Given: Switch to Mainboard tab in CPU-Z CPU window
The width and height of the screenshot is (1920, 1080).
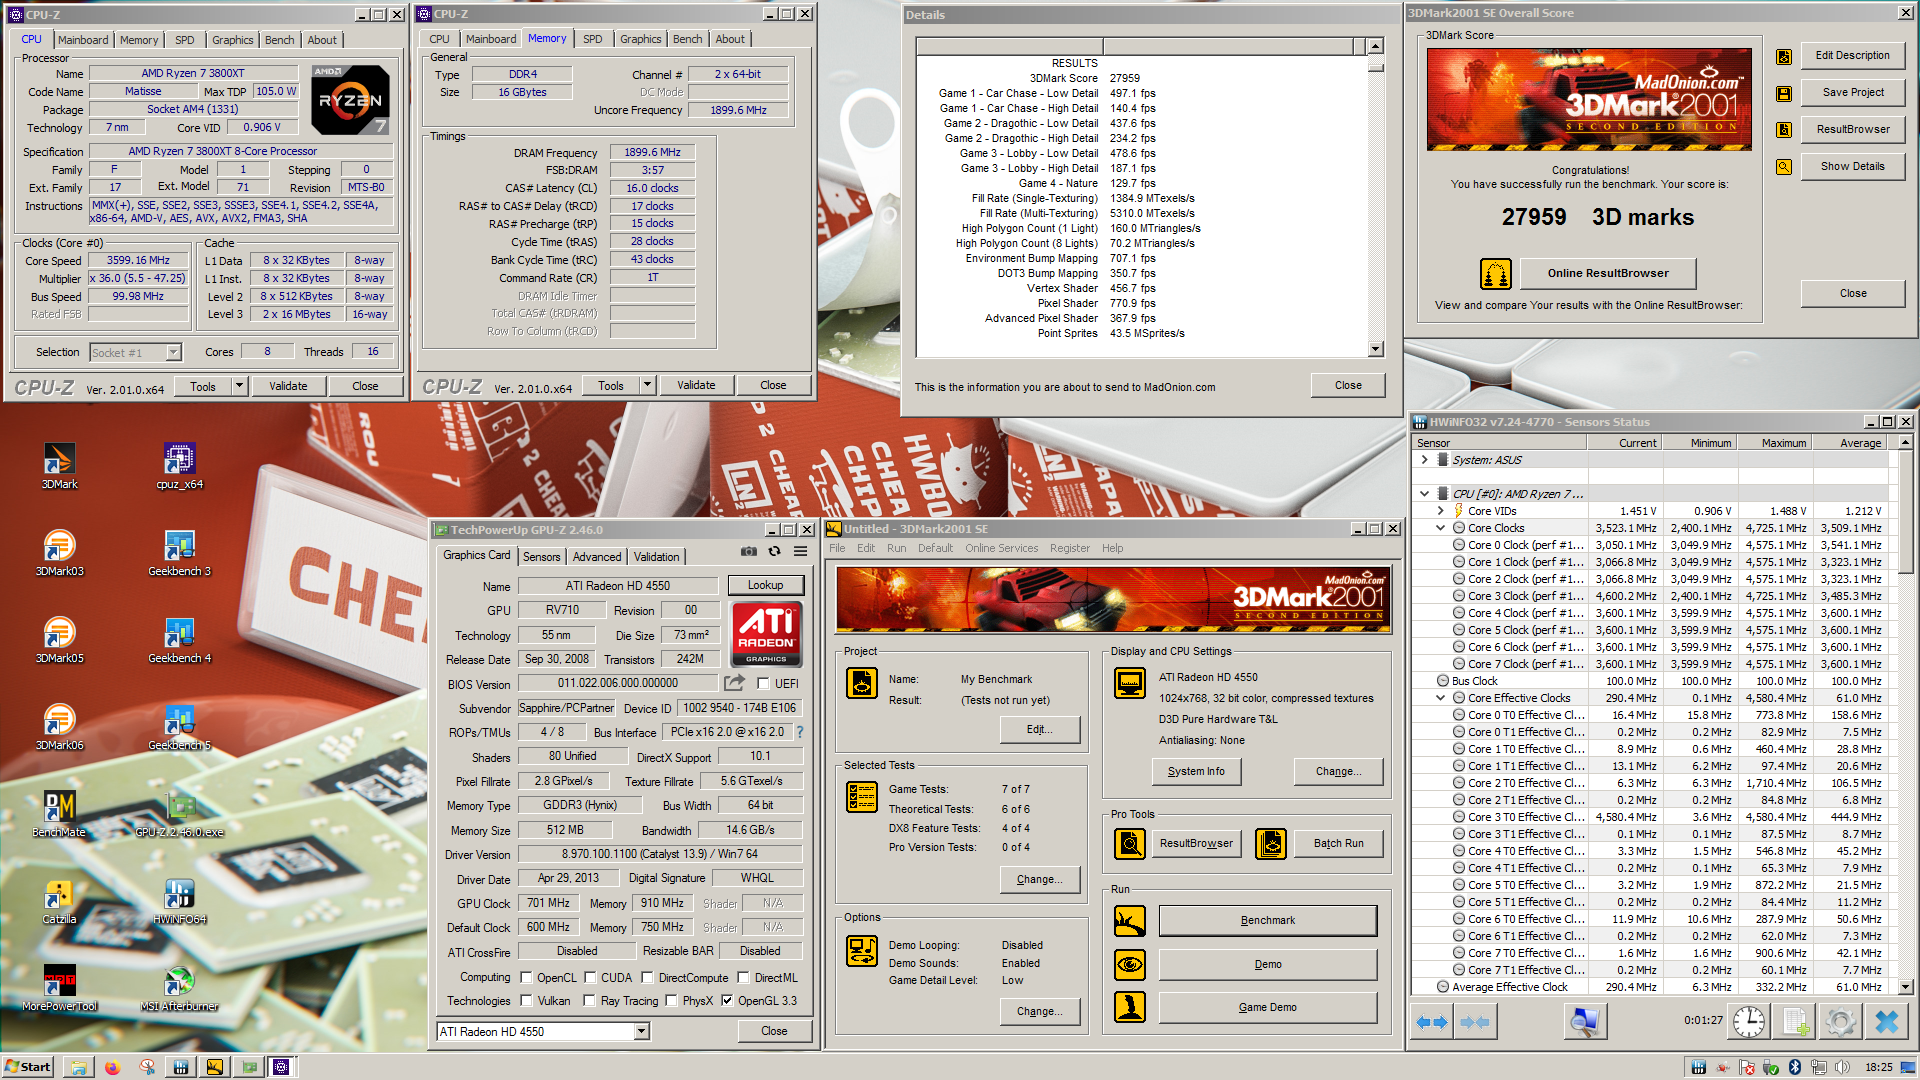Looking at the screenshot, I should point(83,40).
